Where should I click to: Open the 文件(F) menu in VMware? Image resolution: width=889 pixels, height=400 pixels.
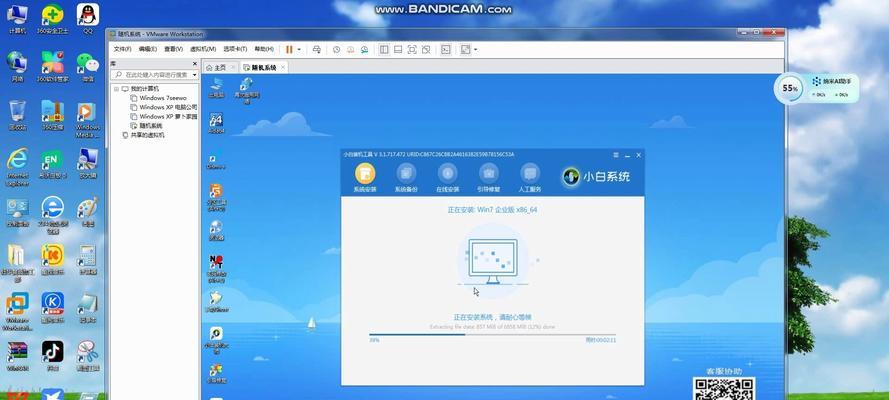pos(122,49)
